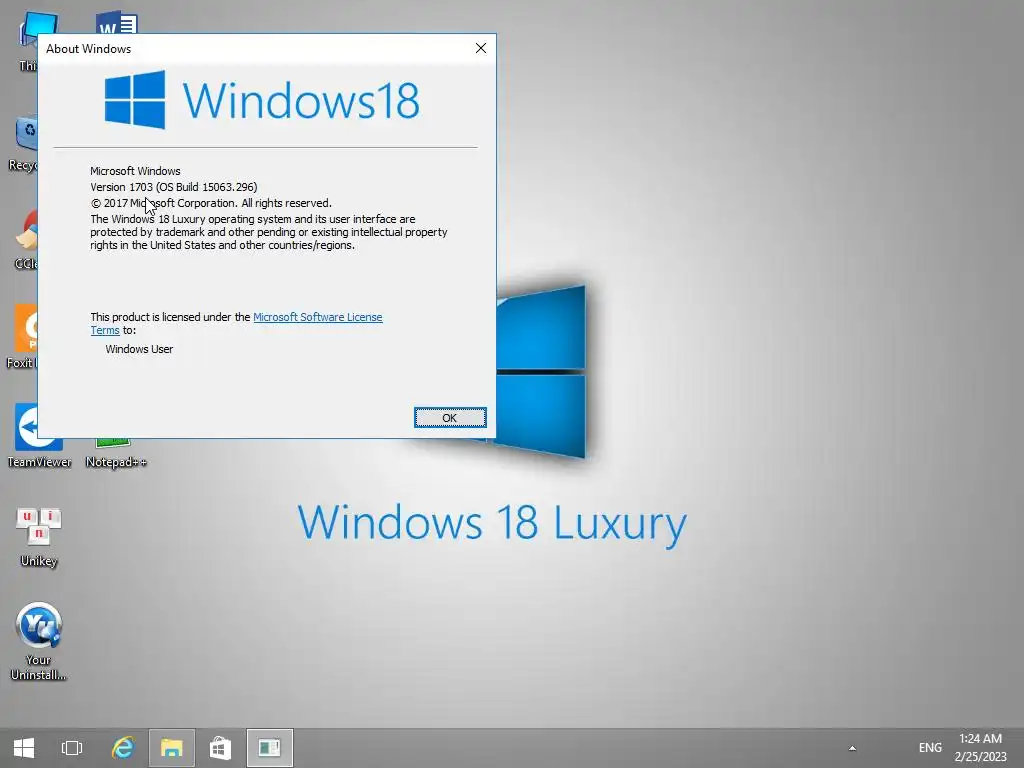
Task: Select the Your Uninstaller desktop icon
Action: (x=39, y=641)
